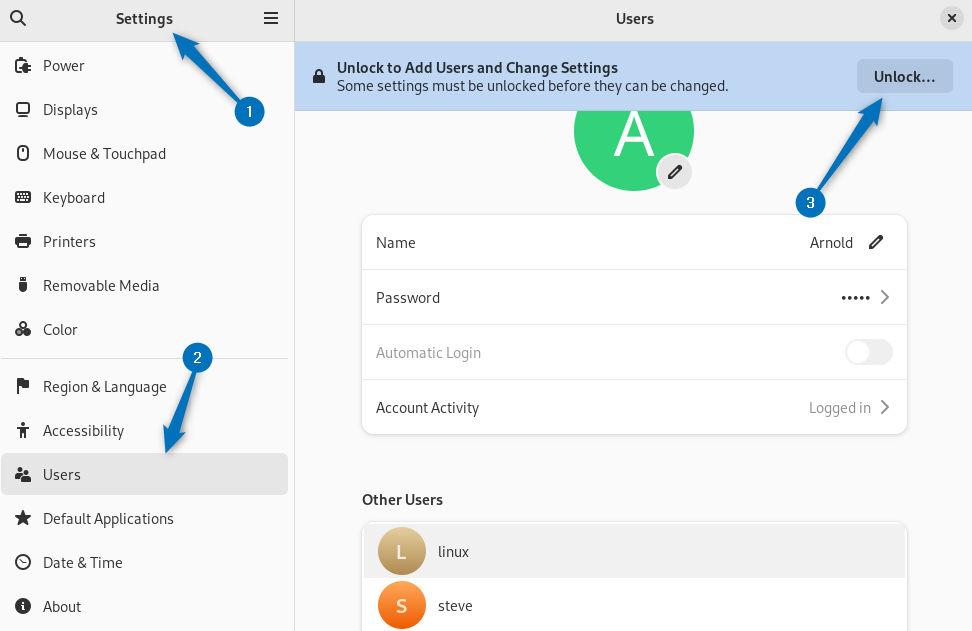The image size is (972, 631).
Task: Click the Printers icon in sidebar
Action: click(23, 242)
